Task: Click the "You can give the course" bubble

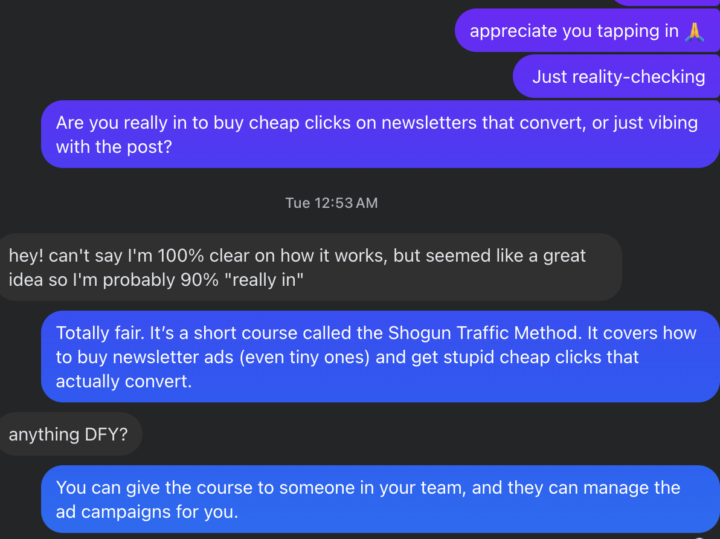Action: click(380, 499)
